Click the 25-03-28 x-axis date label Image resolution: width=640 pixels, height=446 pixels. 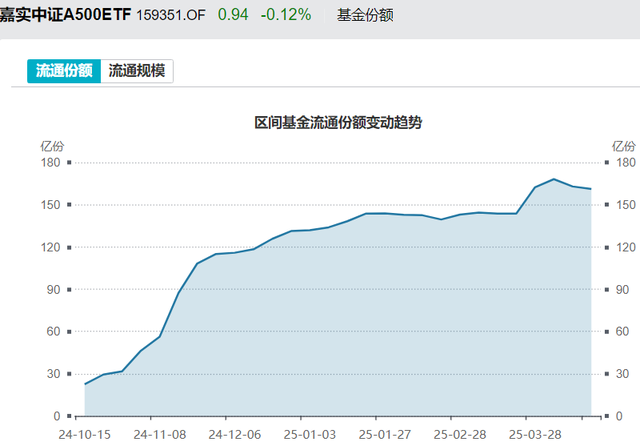point(535,435)
